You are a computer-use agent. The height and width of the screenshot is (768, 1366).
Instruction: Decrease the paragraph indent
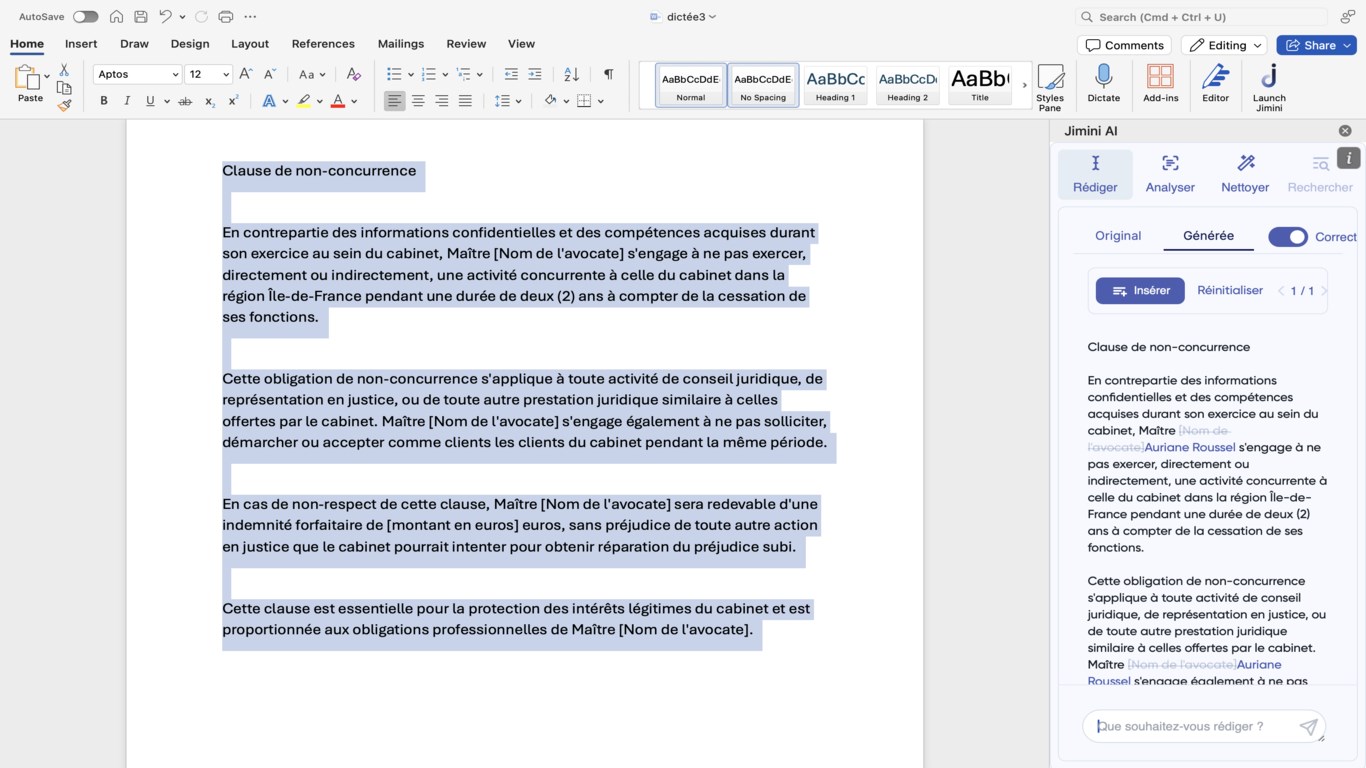511,74
